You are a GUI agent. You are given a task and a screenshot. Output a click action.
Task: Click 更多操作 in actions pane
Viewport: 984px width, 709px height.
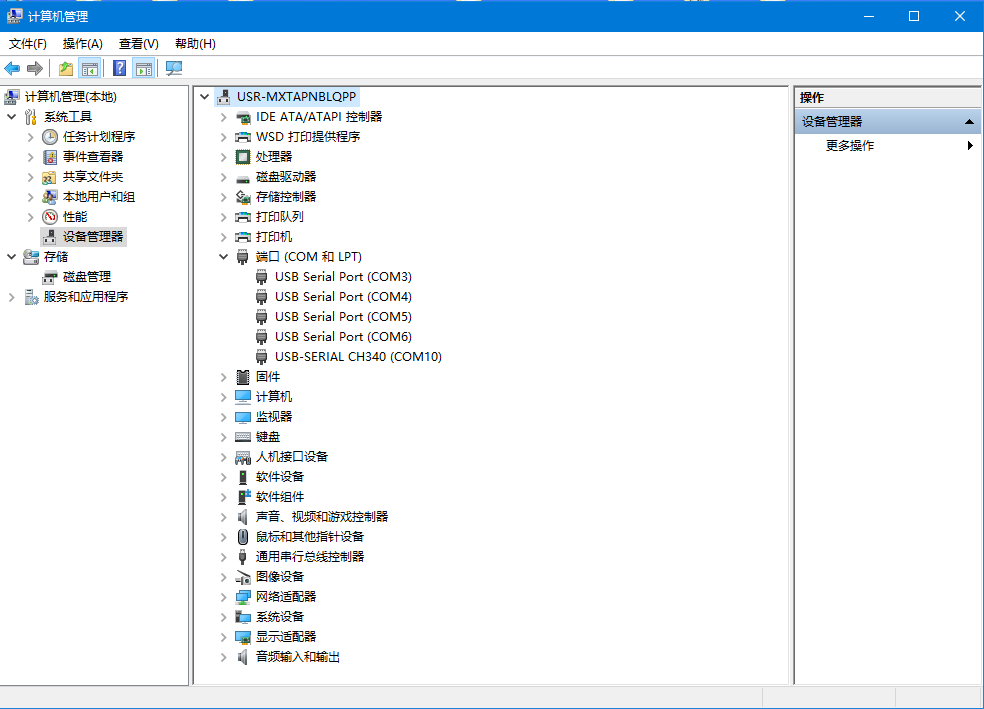[x=850, y=146]
